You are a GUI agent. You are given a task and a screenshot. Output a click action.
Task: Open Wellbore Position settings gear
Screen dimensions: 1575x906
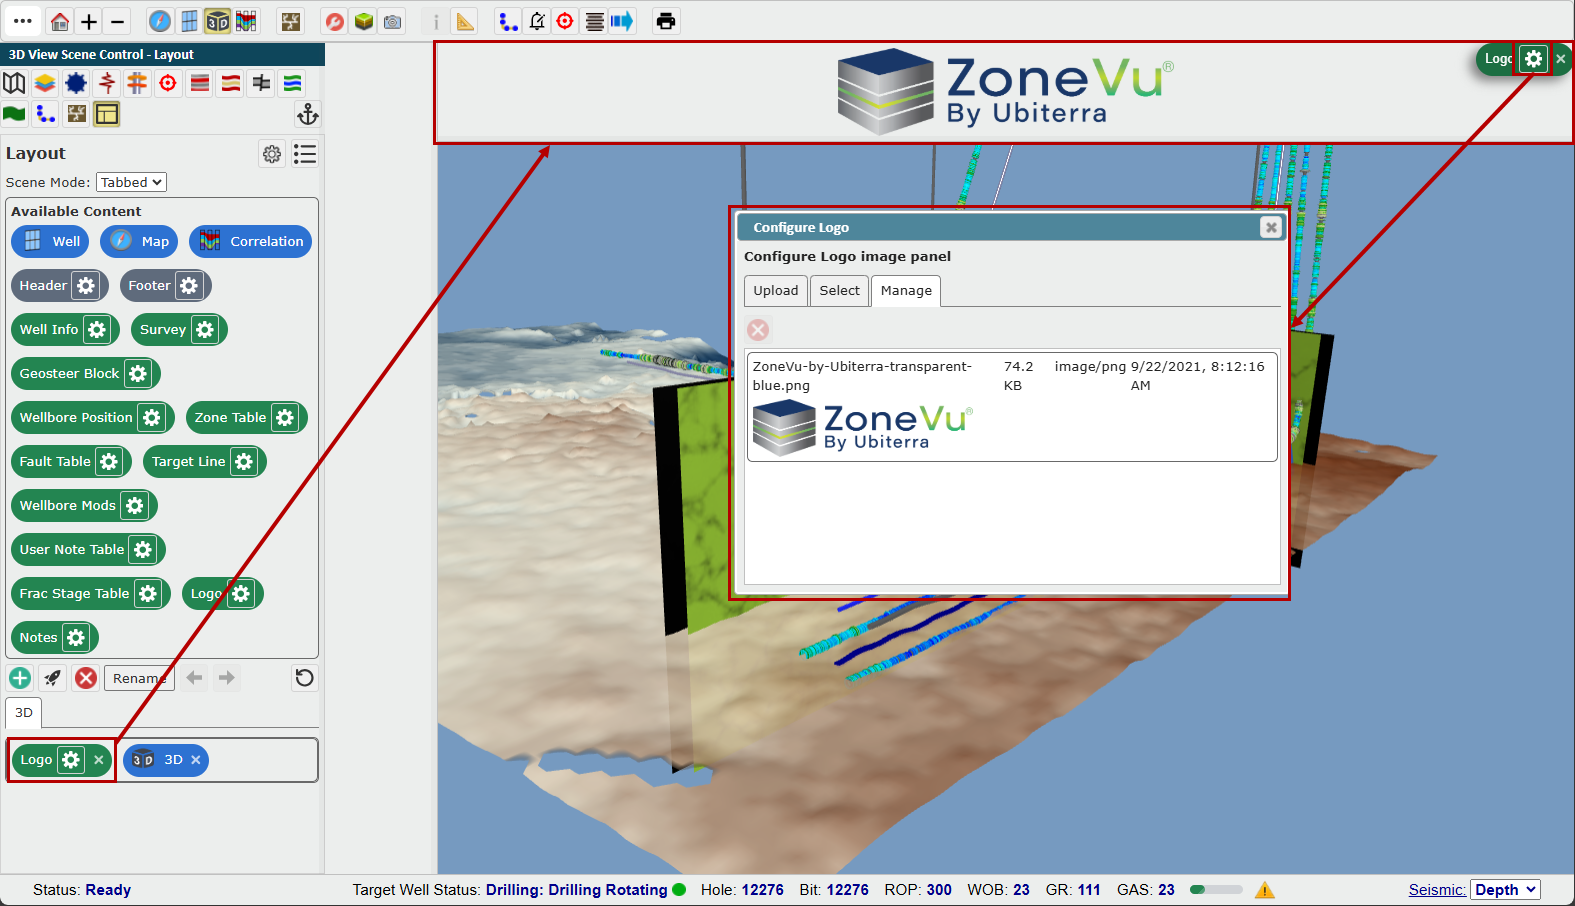(152, 417)
